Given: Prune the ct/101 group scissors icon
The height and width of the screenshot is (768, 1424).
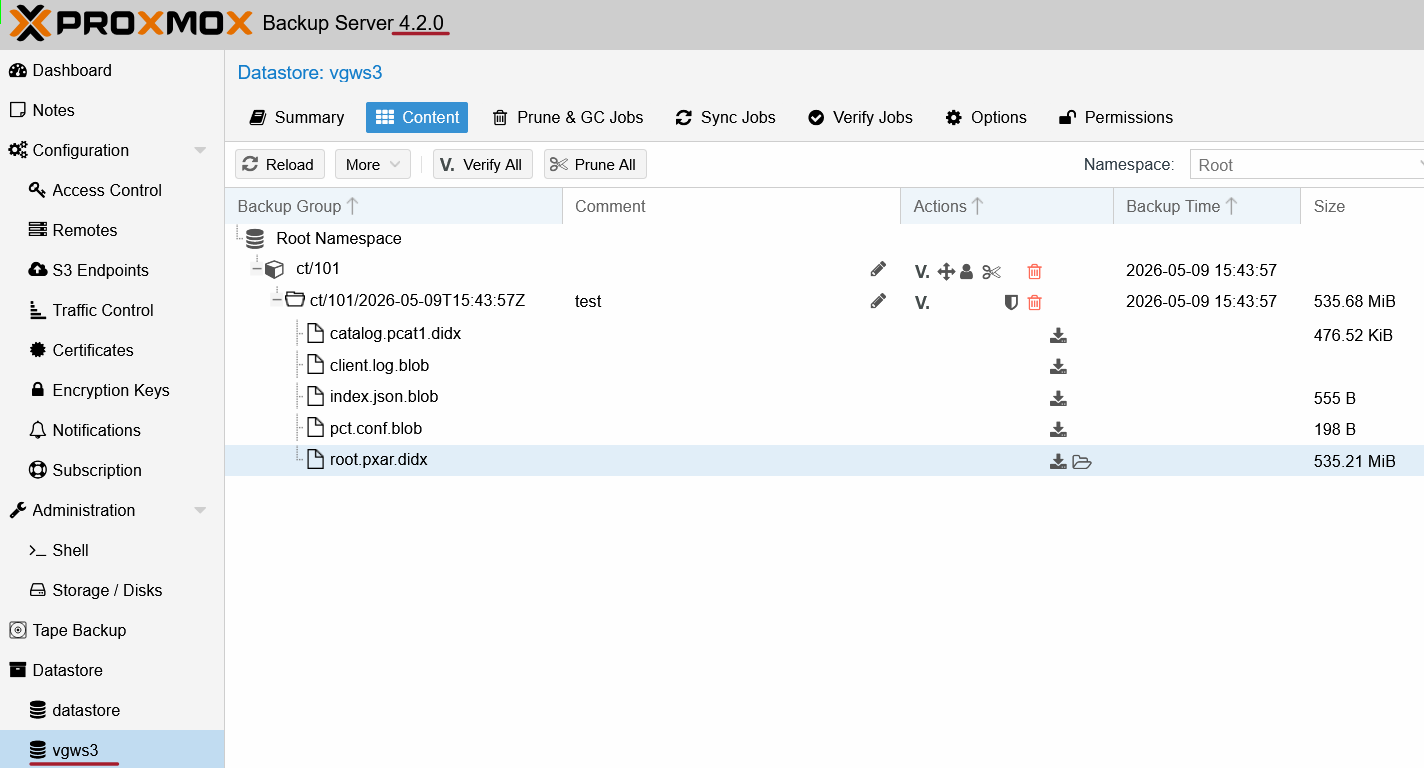Looking at the screenshot, I should coord(991,271).
